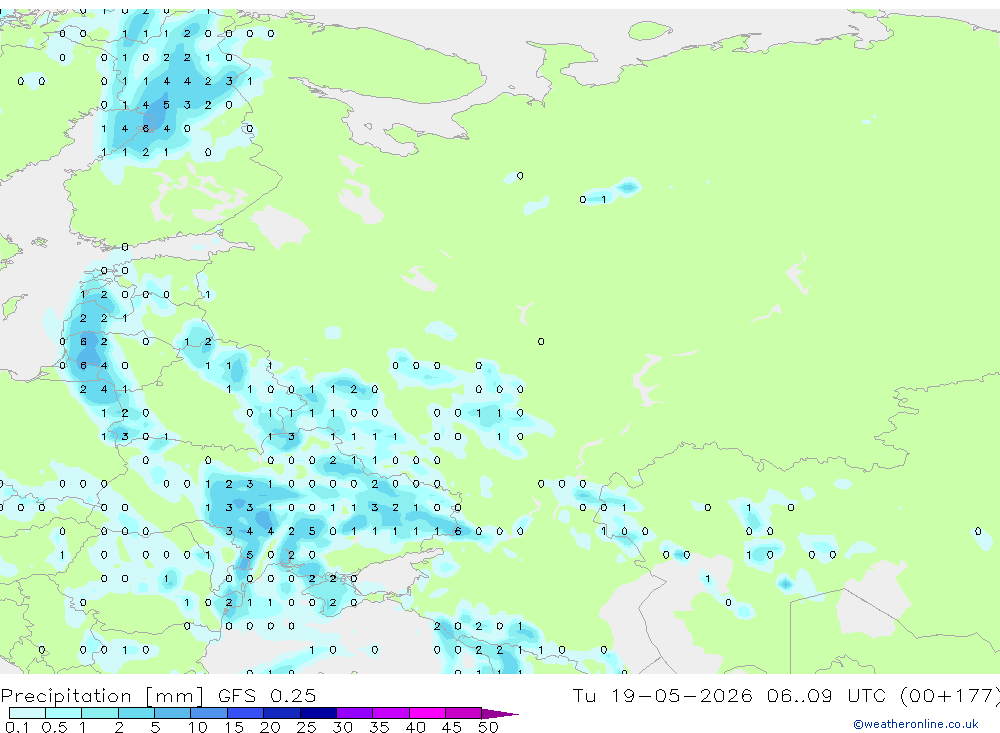Click the 40–45 mm magenta legend swatch

click(x=427, y=713)
